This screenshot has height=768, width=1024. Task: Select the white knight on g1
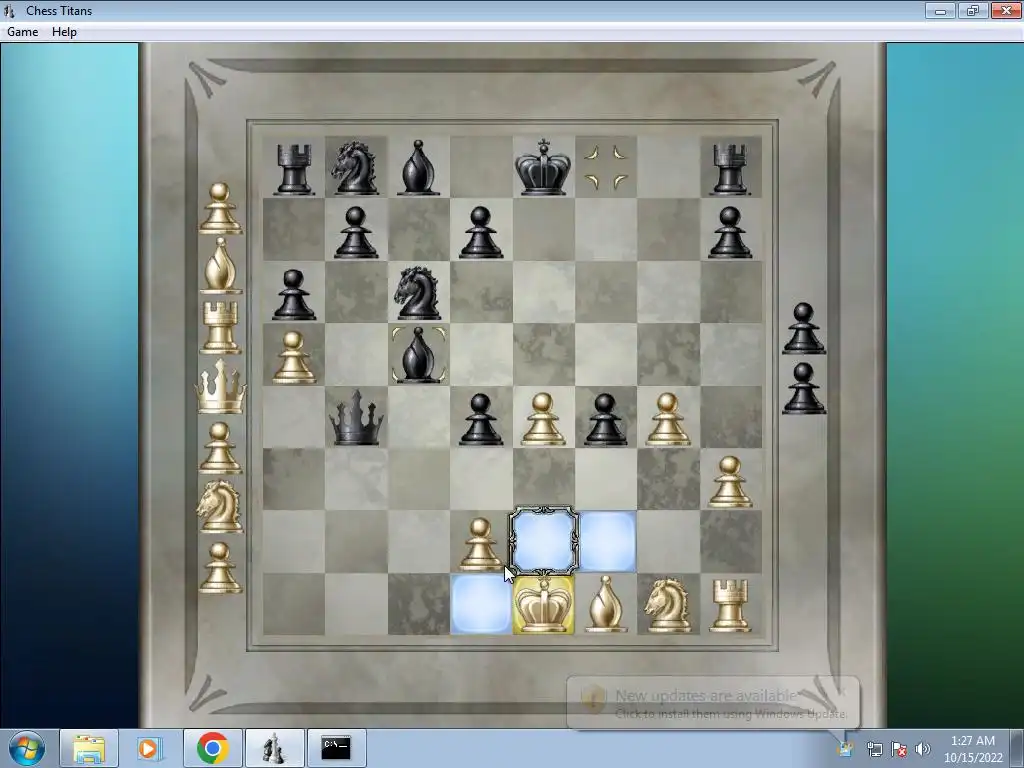667,605
